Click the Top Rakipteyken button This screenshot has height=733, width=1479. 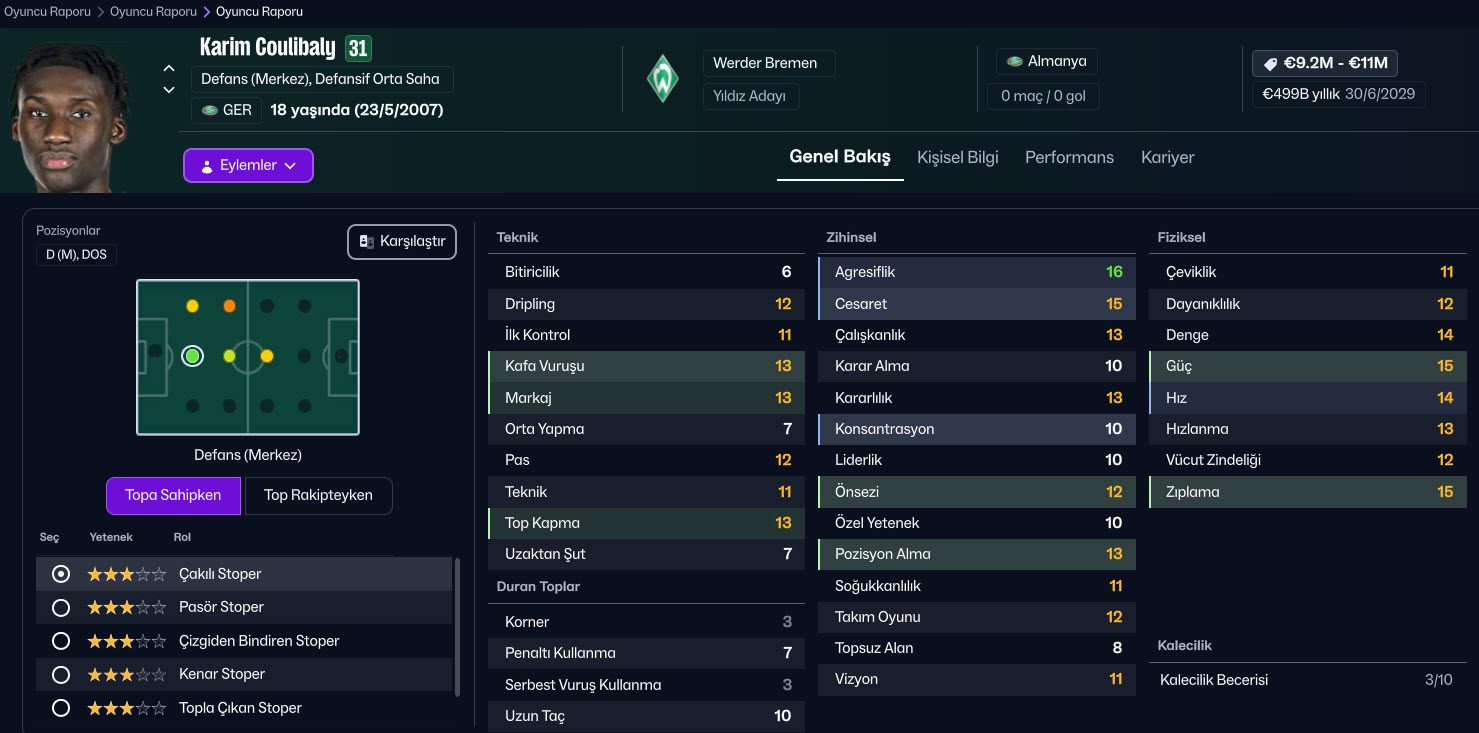pyautogui.click(x=318, y=495)
